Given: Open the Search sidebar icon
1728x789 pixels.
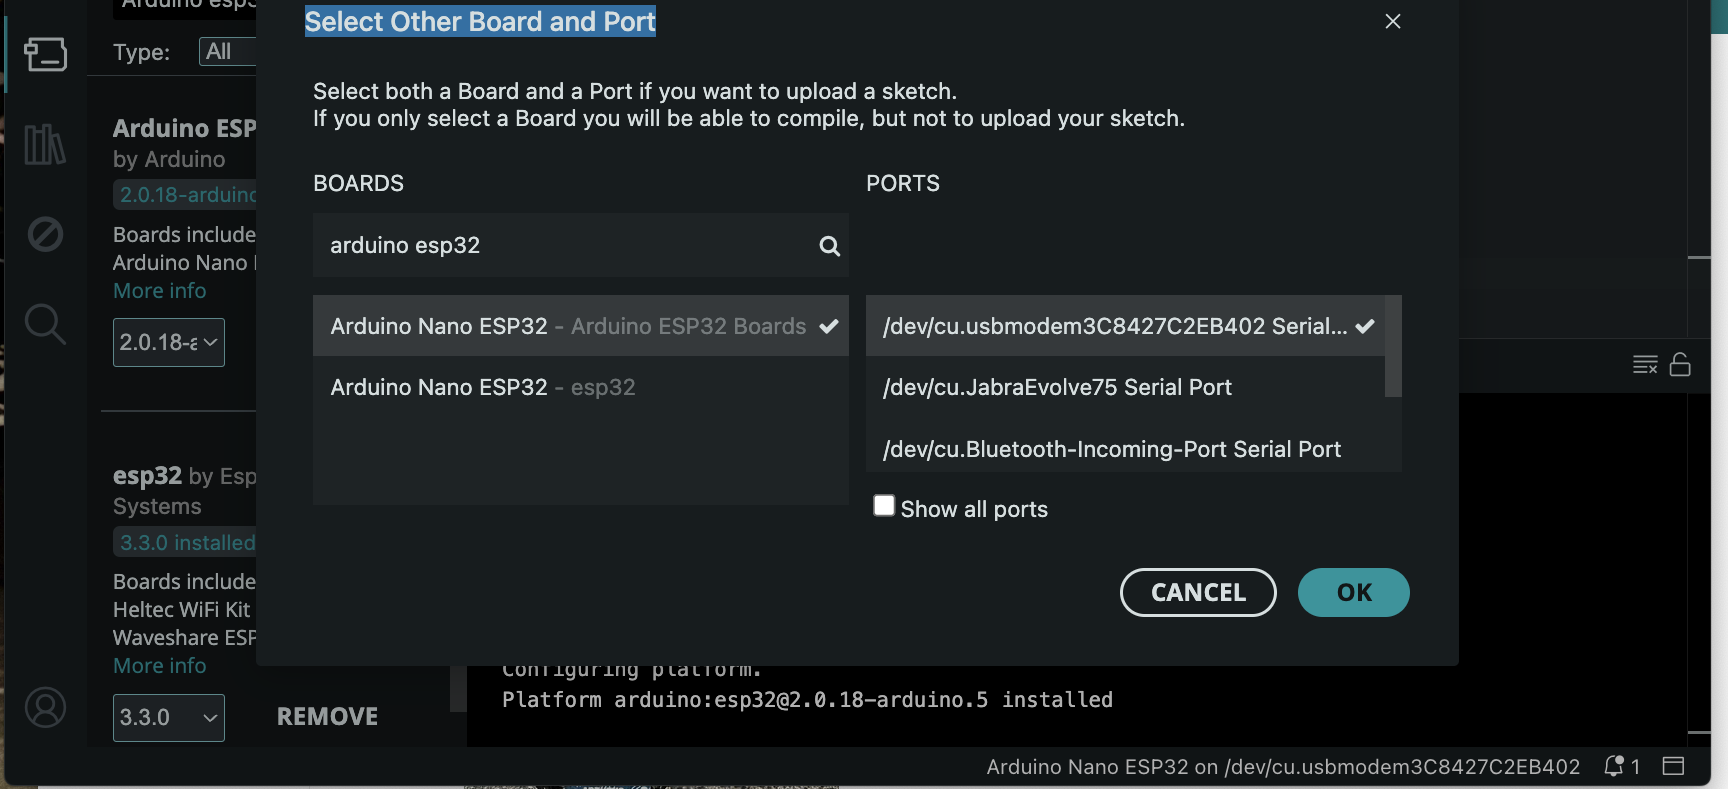Looking at the screenshot, I should tap(45, 324).
